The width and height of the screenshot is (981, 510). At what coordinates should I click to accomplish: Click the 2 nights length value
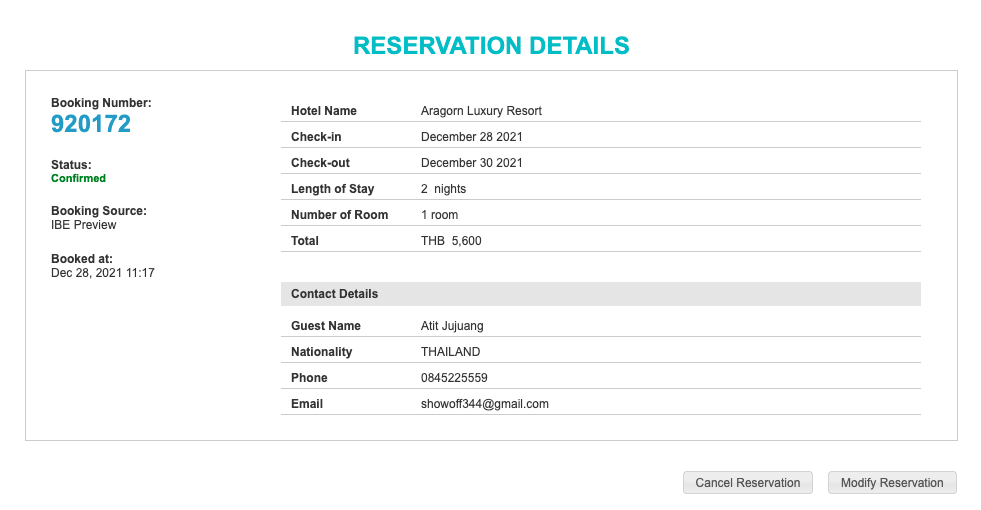[x=443, y=189]
